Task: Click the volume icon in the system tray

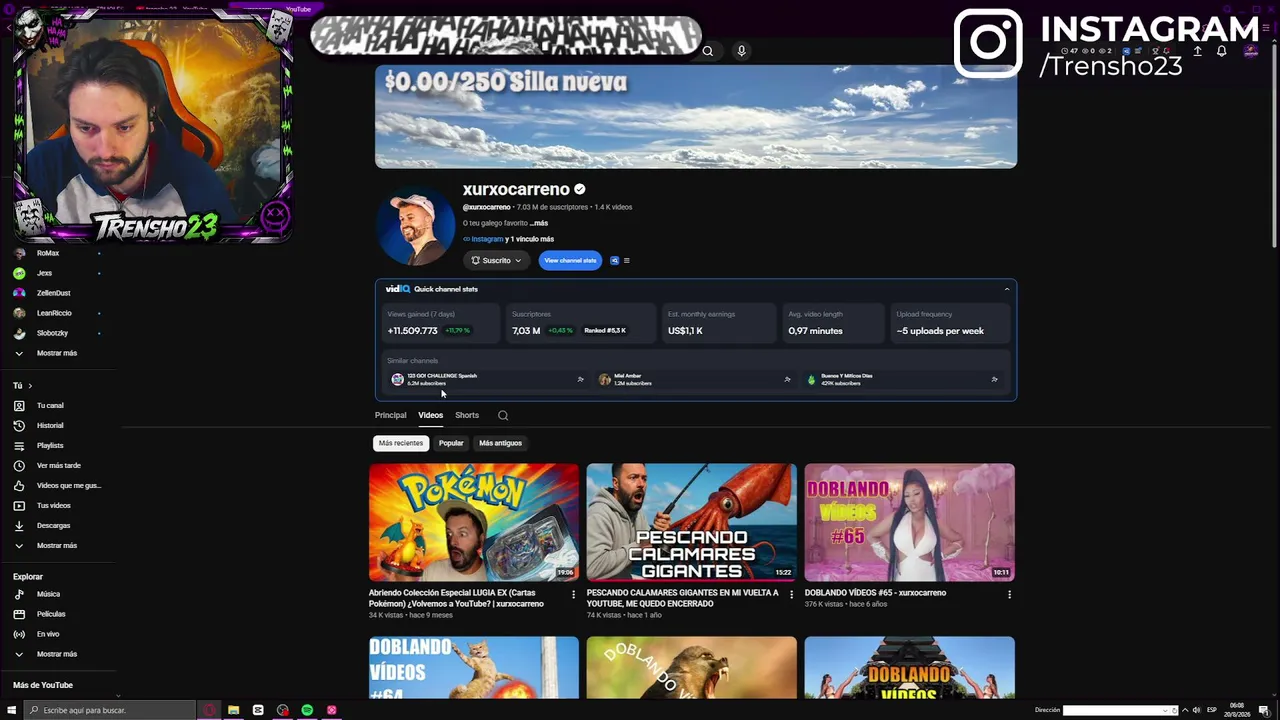Action: [x=1196, y=710]
